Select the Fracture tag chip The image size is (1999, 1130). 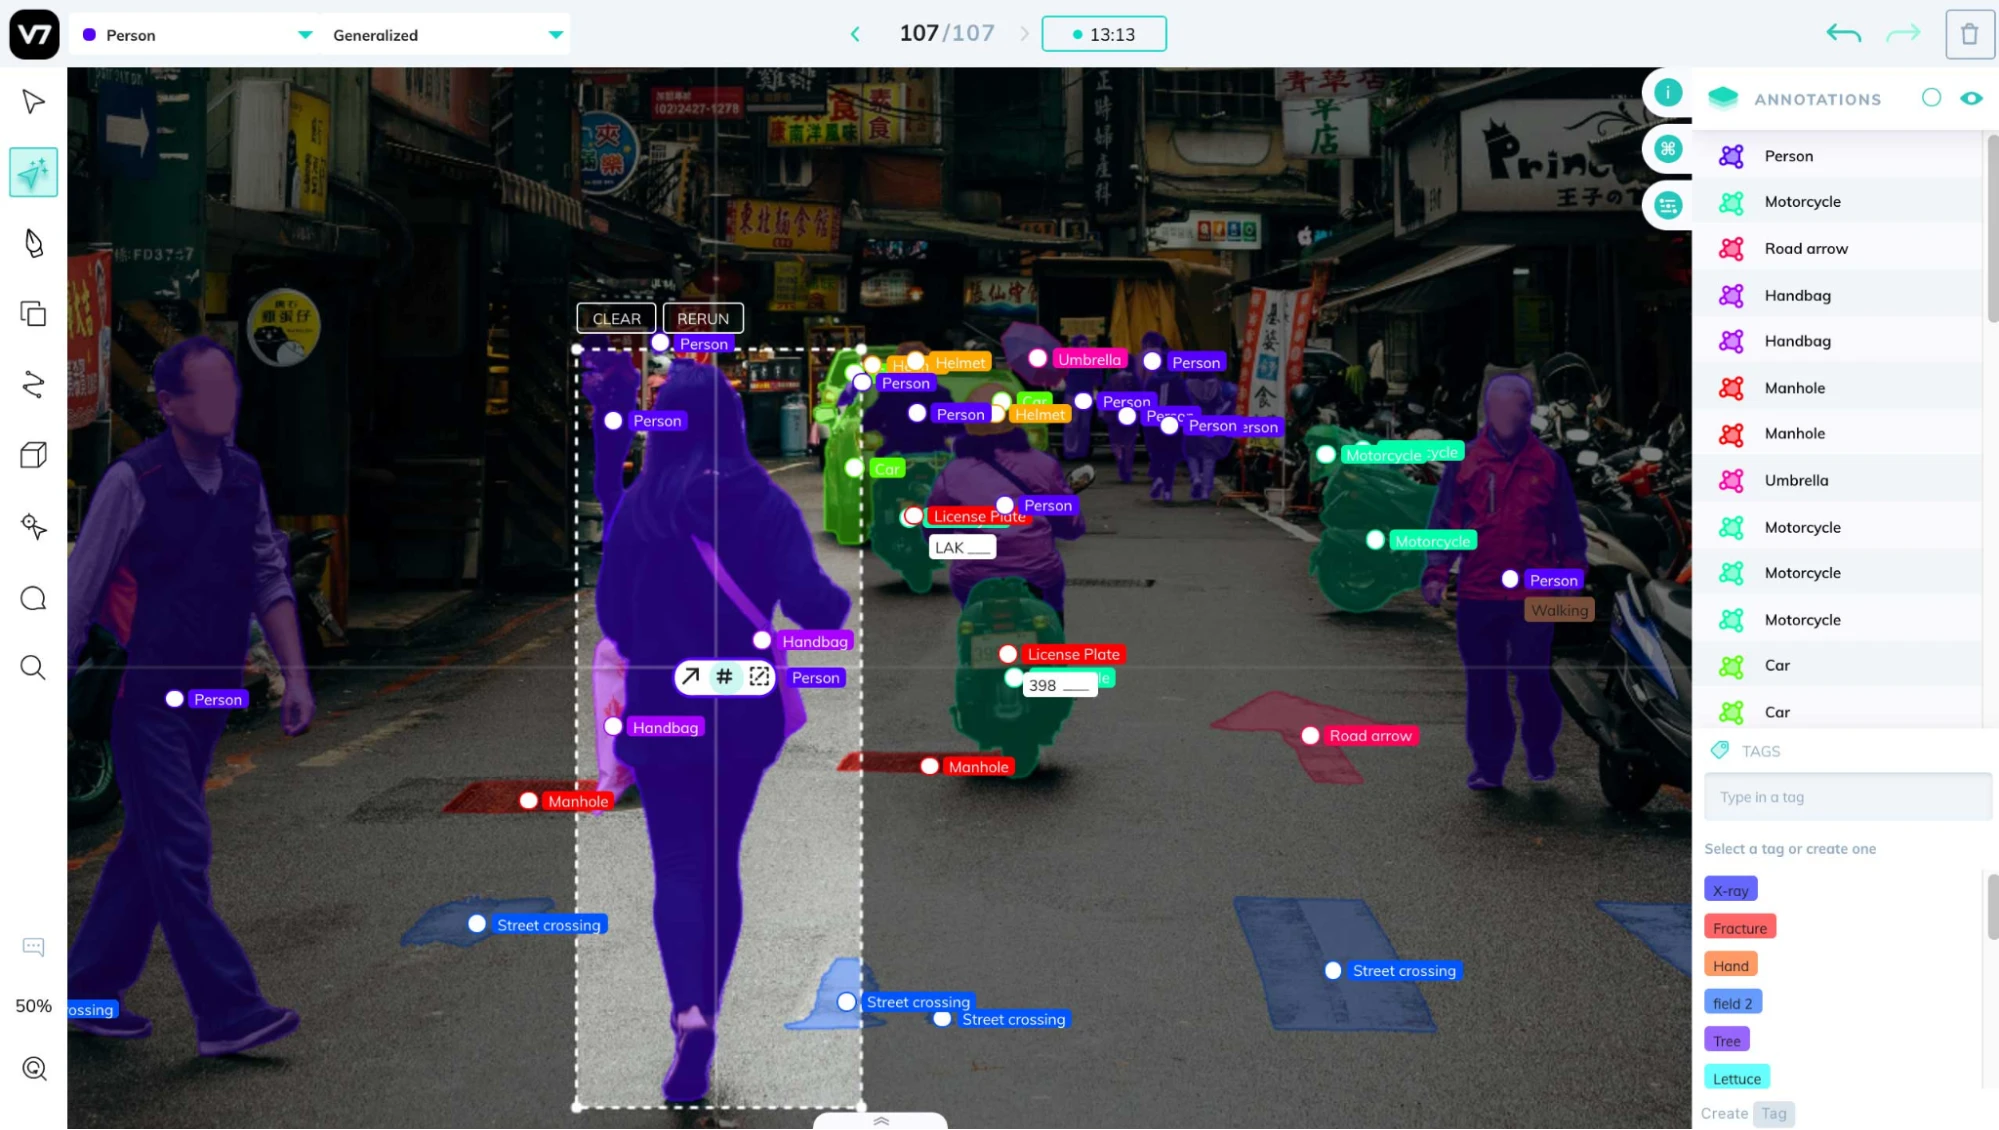click(1739, 926)
